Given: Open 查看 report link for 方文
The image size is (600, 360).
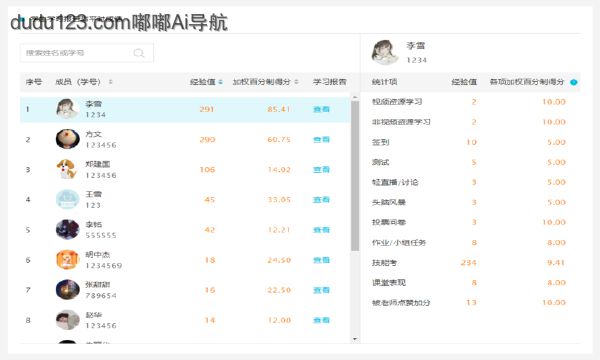Looking at the screenshot, I should tap(321, 140).
